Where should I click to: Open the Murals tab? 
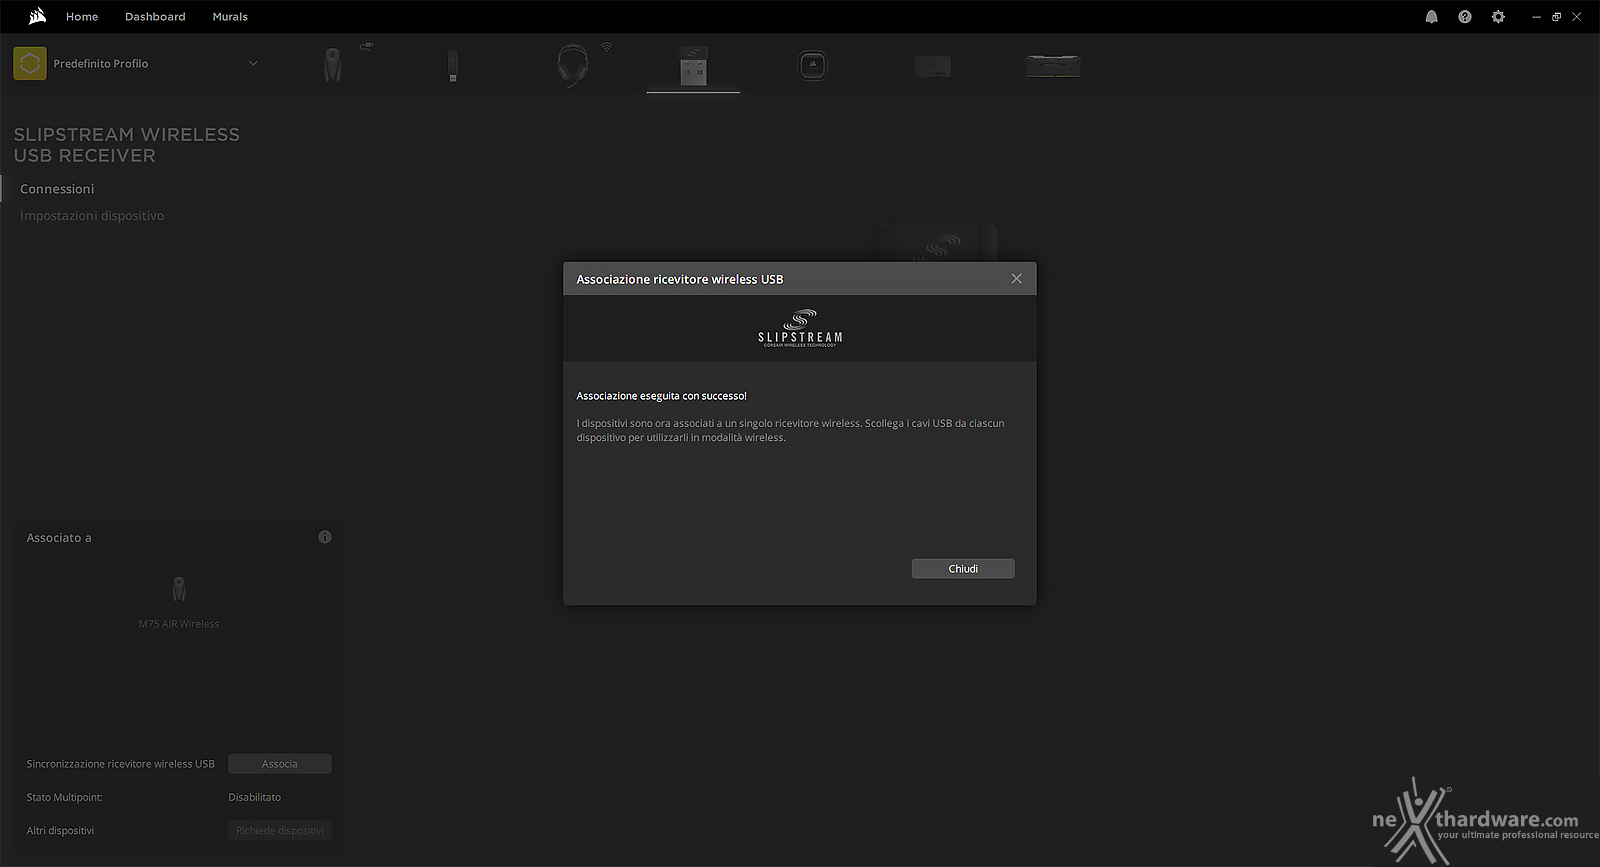[x=230, y=17]
